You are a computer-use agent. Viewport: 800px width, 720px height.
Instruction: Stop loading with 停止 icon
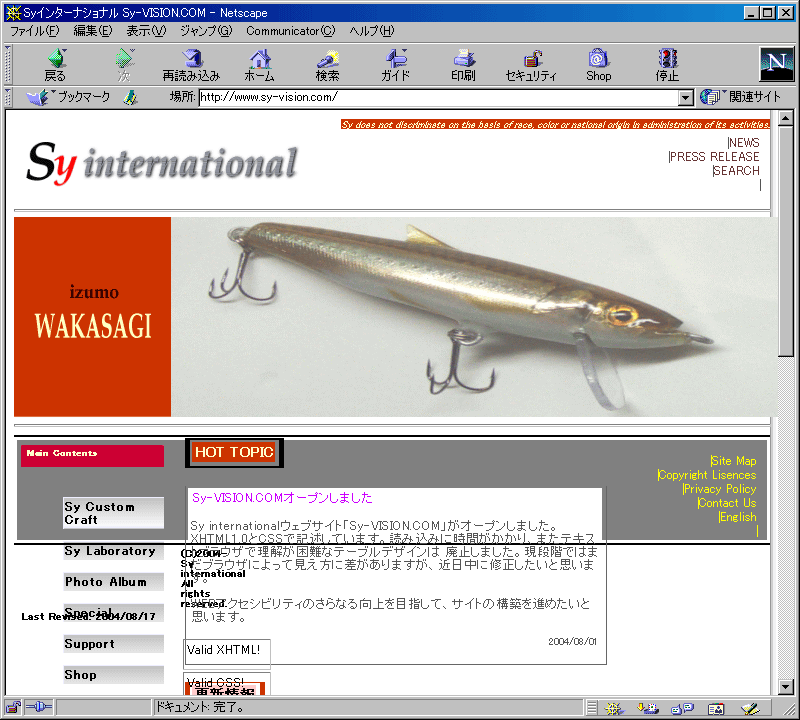tap(667, 65)
